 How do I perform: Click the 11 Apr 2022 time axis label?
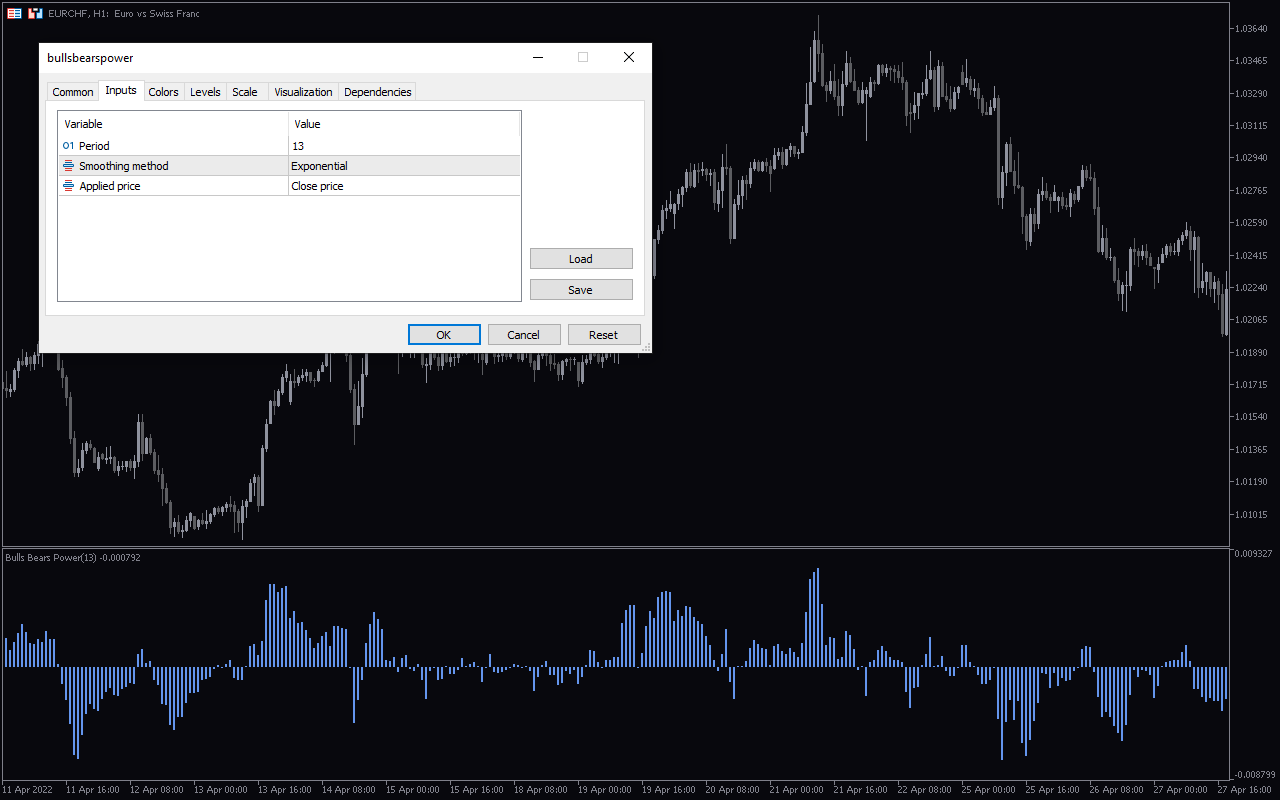[x=27, y=790]
